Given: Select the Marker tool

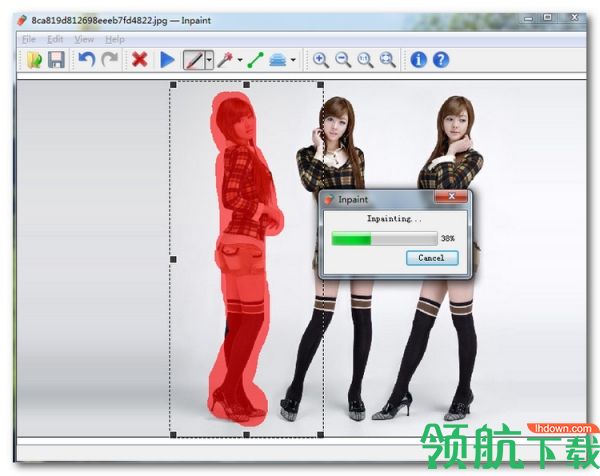Looking at the screenshot, I should [x=194, y=60].
